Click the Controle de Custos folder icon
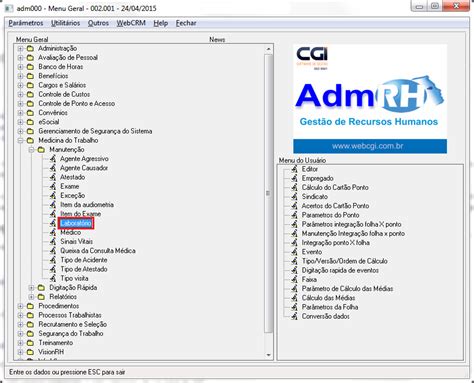 tap(30, 95)
